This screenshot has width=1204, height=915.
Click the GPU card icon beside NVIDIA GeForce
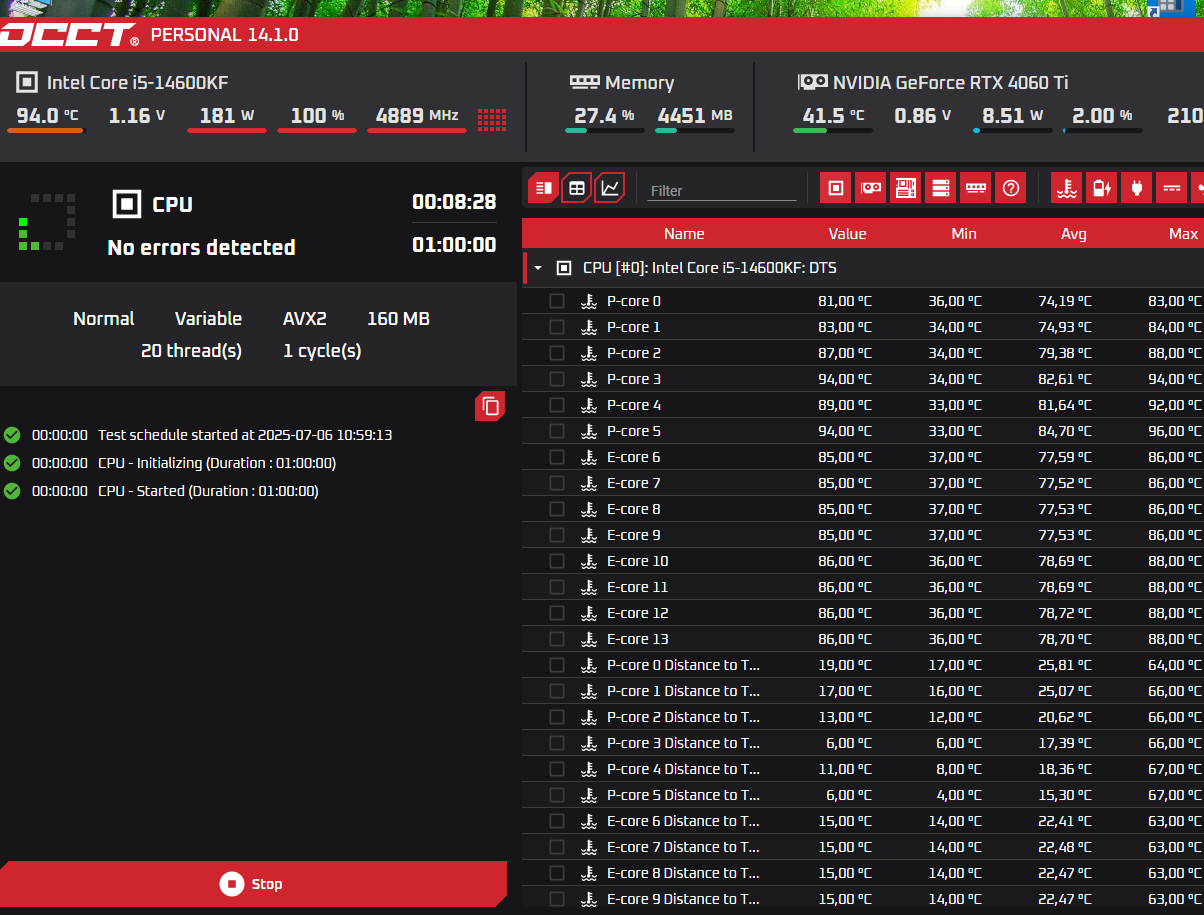click(812, 82)
